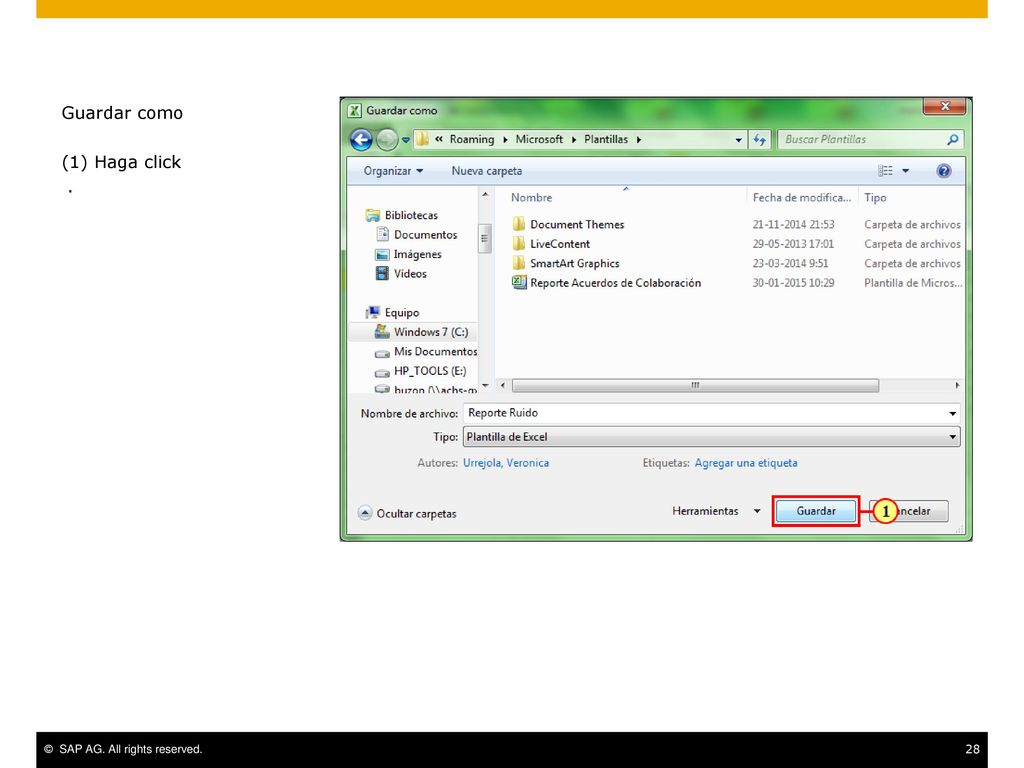Click the Plantillas breadcrumb segment
Viewport: 1024px width, 768px height.
point(605,139)
